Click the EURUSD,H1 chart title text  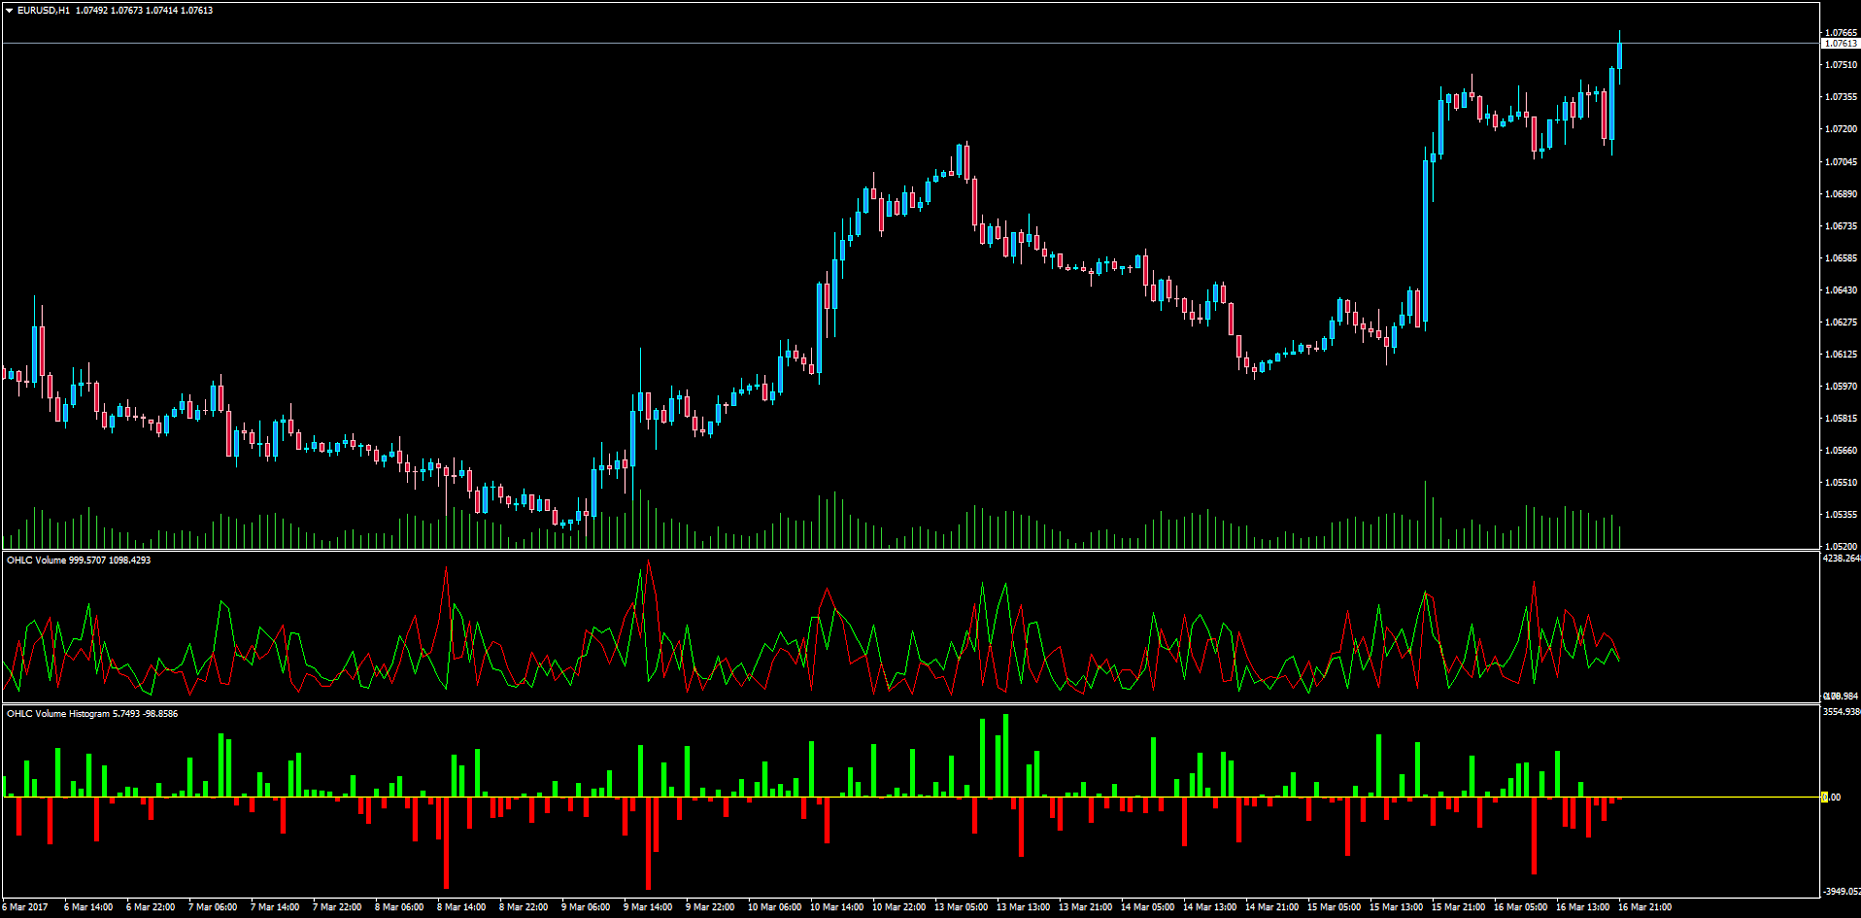pos(43,11)
